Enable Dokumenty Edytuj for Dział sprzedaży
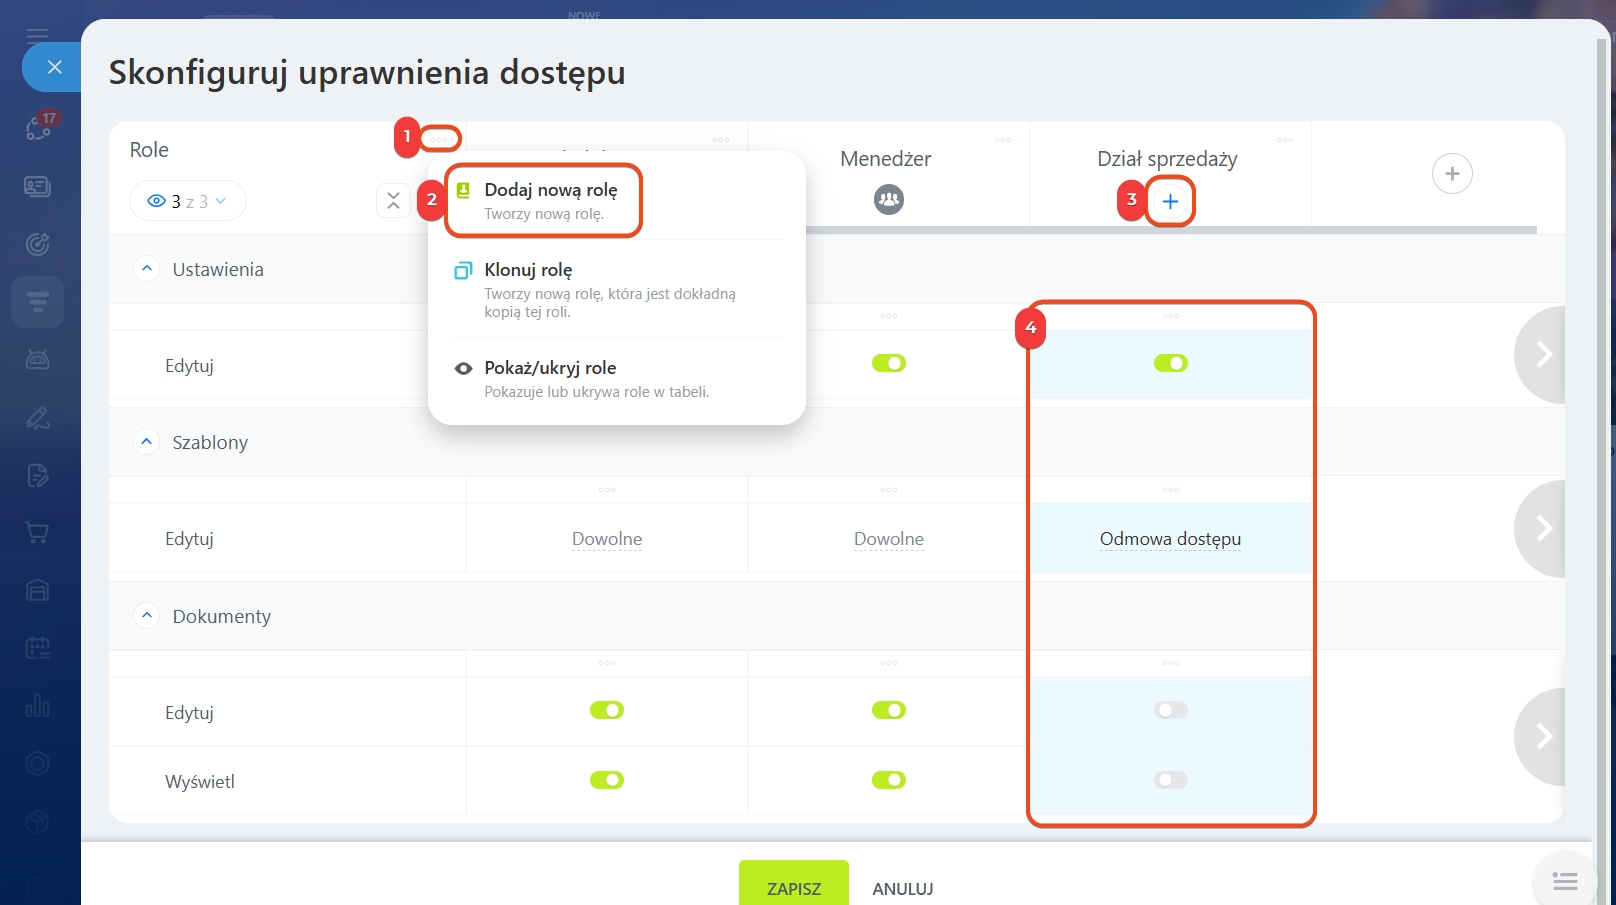 (1170, 710)
